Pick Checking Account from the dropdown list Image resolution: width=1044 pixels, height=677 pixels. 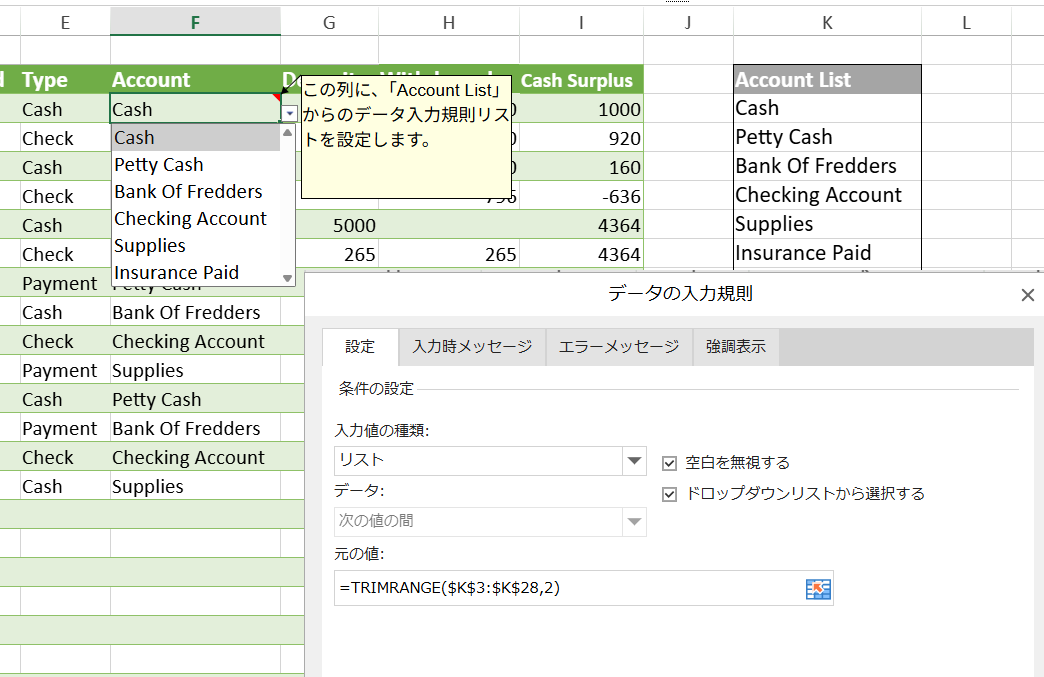(x=190, y=219)
